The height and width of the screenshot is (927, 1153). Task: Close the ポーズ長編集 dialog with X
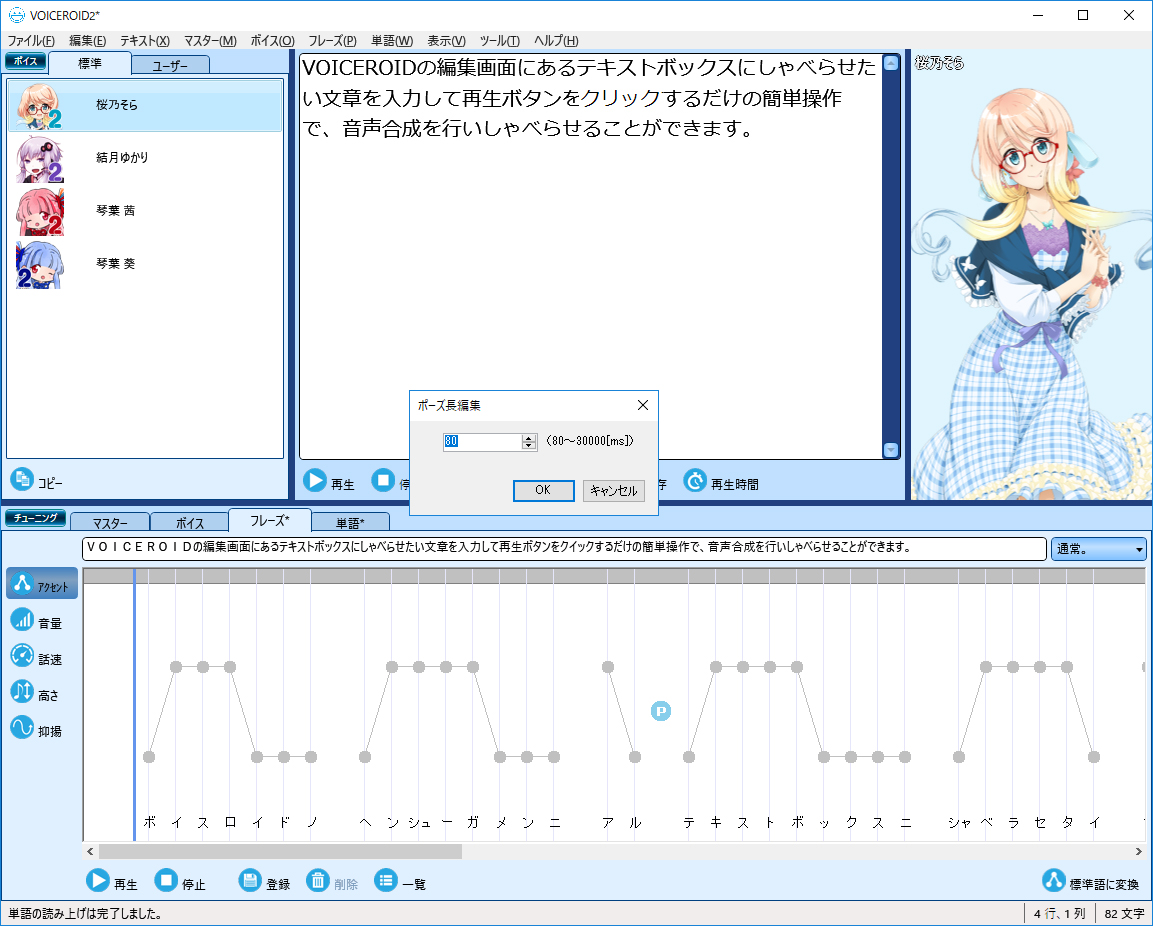(x=643, y=405)
